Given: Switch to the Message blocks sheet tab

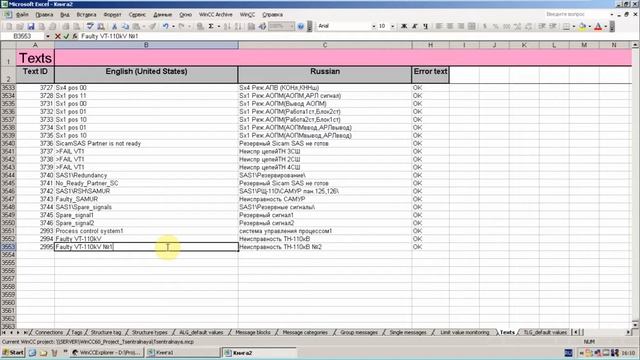Looking at the screenshot, I should point(253,332).
